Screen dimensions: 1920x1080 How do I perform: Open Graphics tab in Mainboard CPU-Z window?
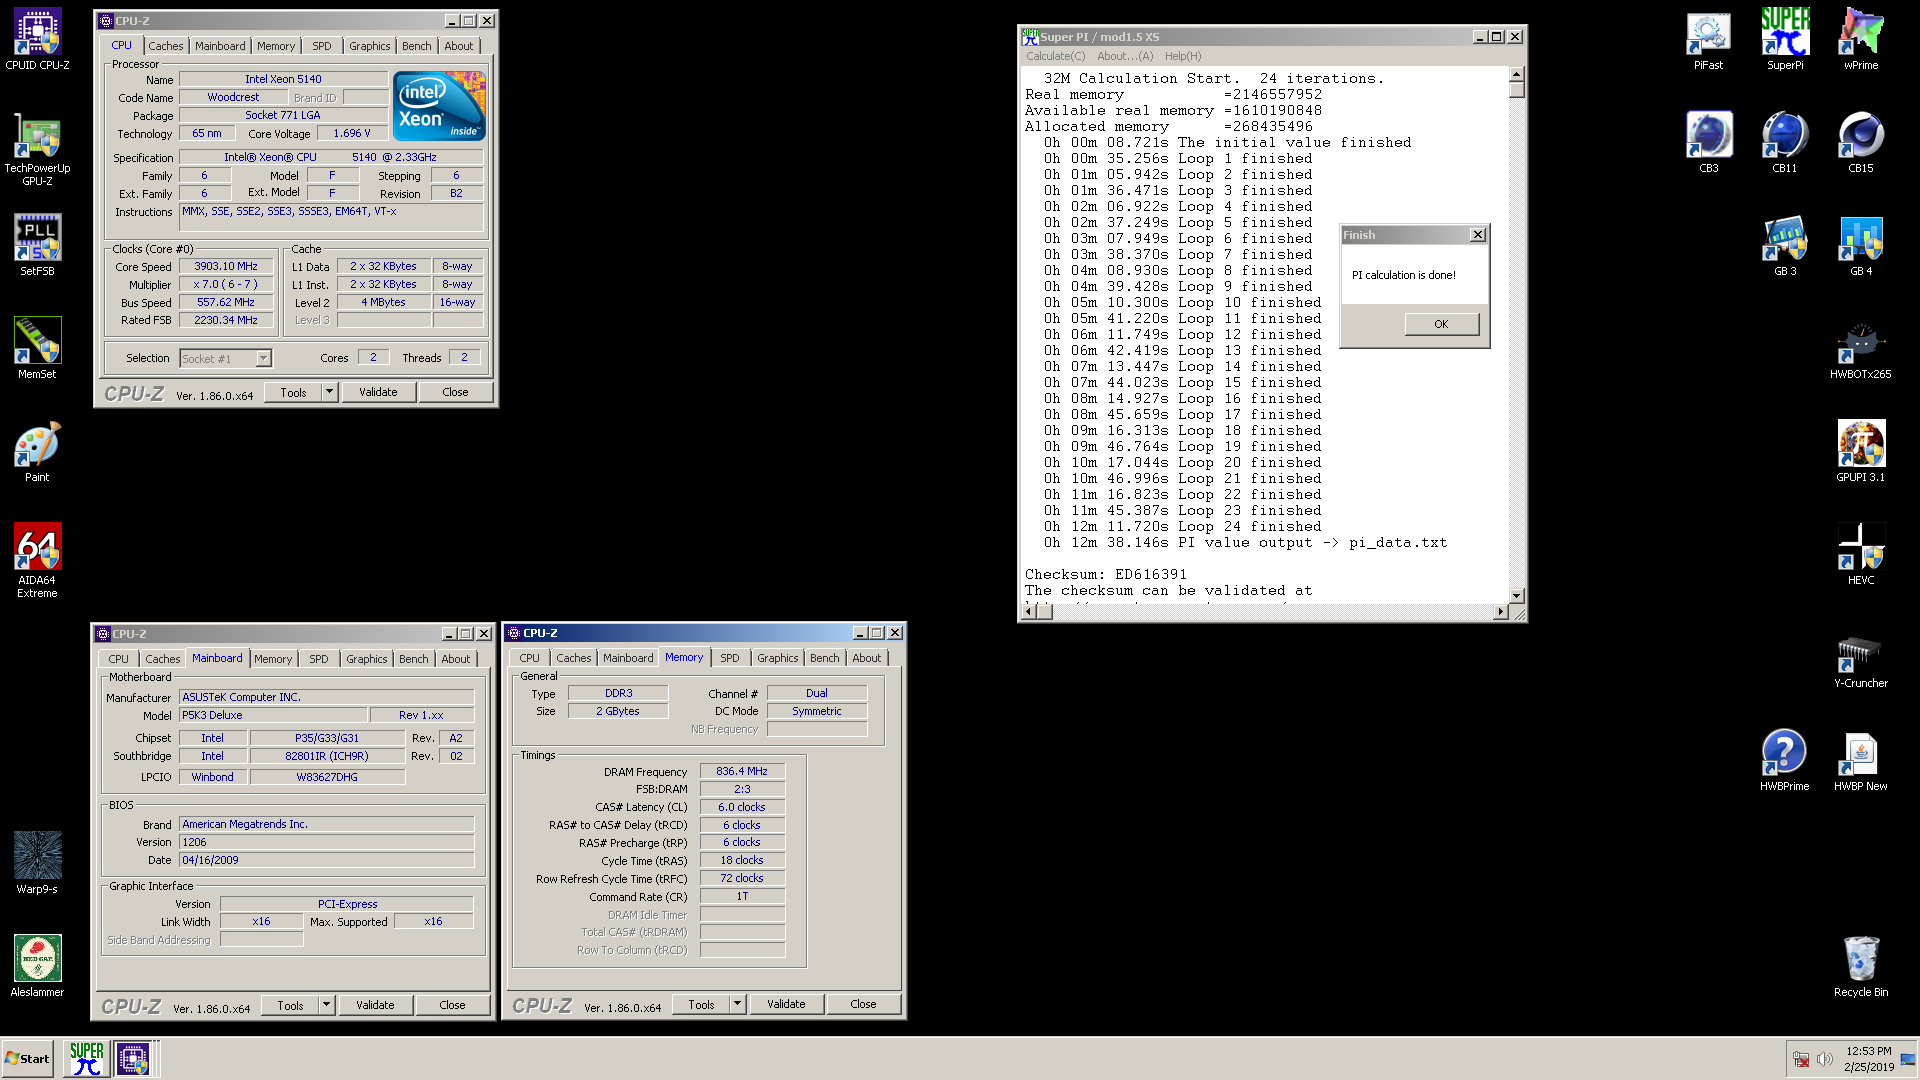[x=367, y=659]
